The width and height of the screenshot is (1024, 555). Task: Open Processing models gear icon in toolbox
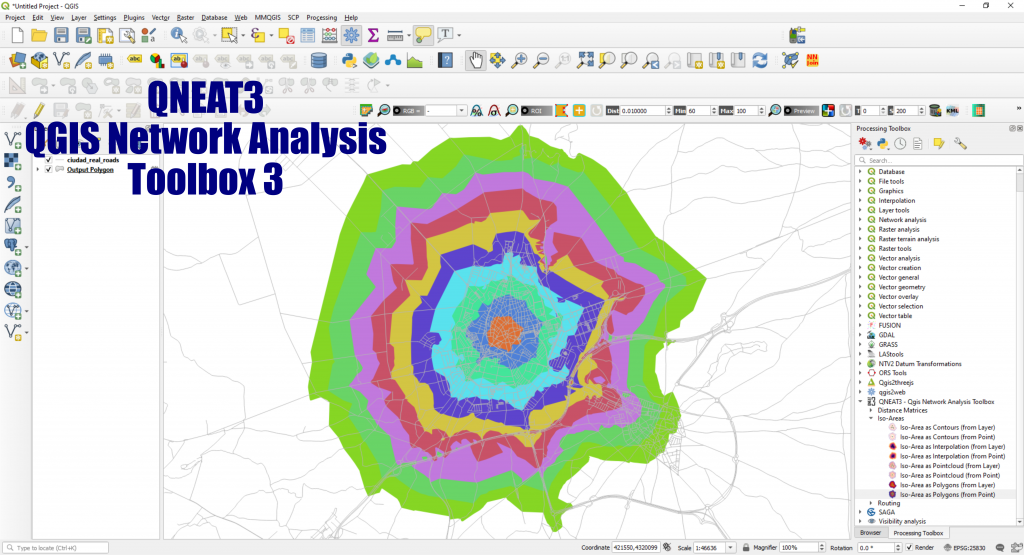click(865, 144)
